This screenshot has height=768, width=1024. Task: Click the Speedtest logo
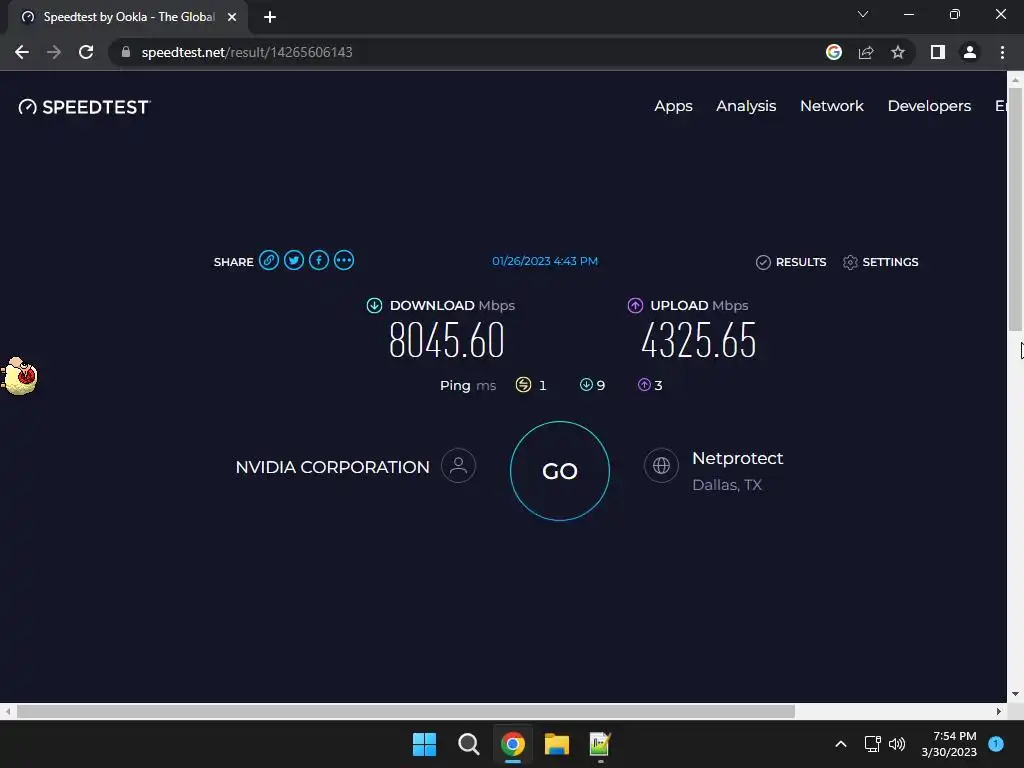(84, 107)
